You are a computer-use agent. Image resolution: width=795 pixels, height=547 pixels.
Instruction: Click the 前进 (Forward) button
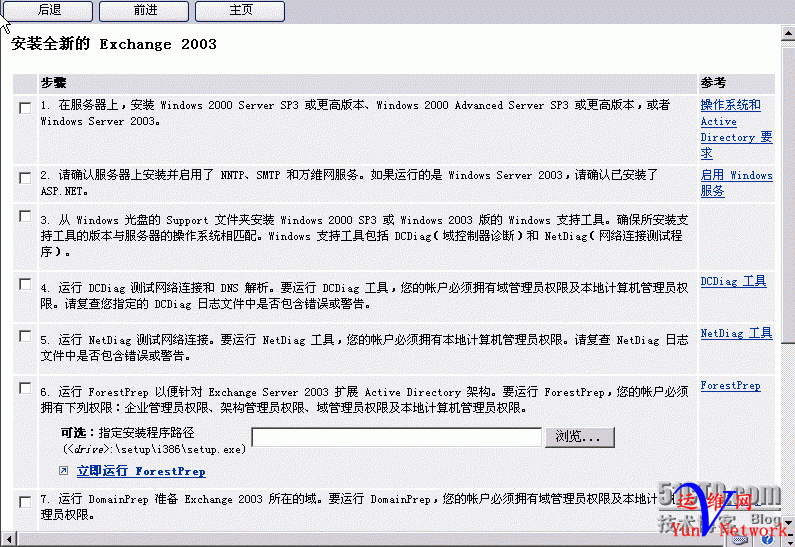click(144, 11)
